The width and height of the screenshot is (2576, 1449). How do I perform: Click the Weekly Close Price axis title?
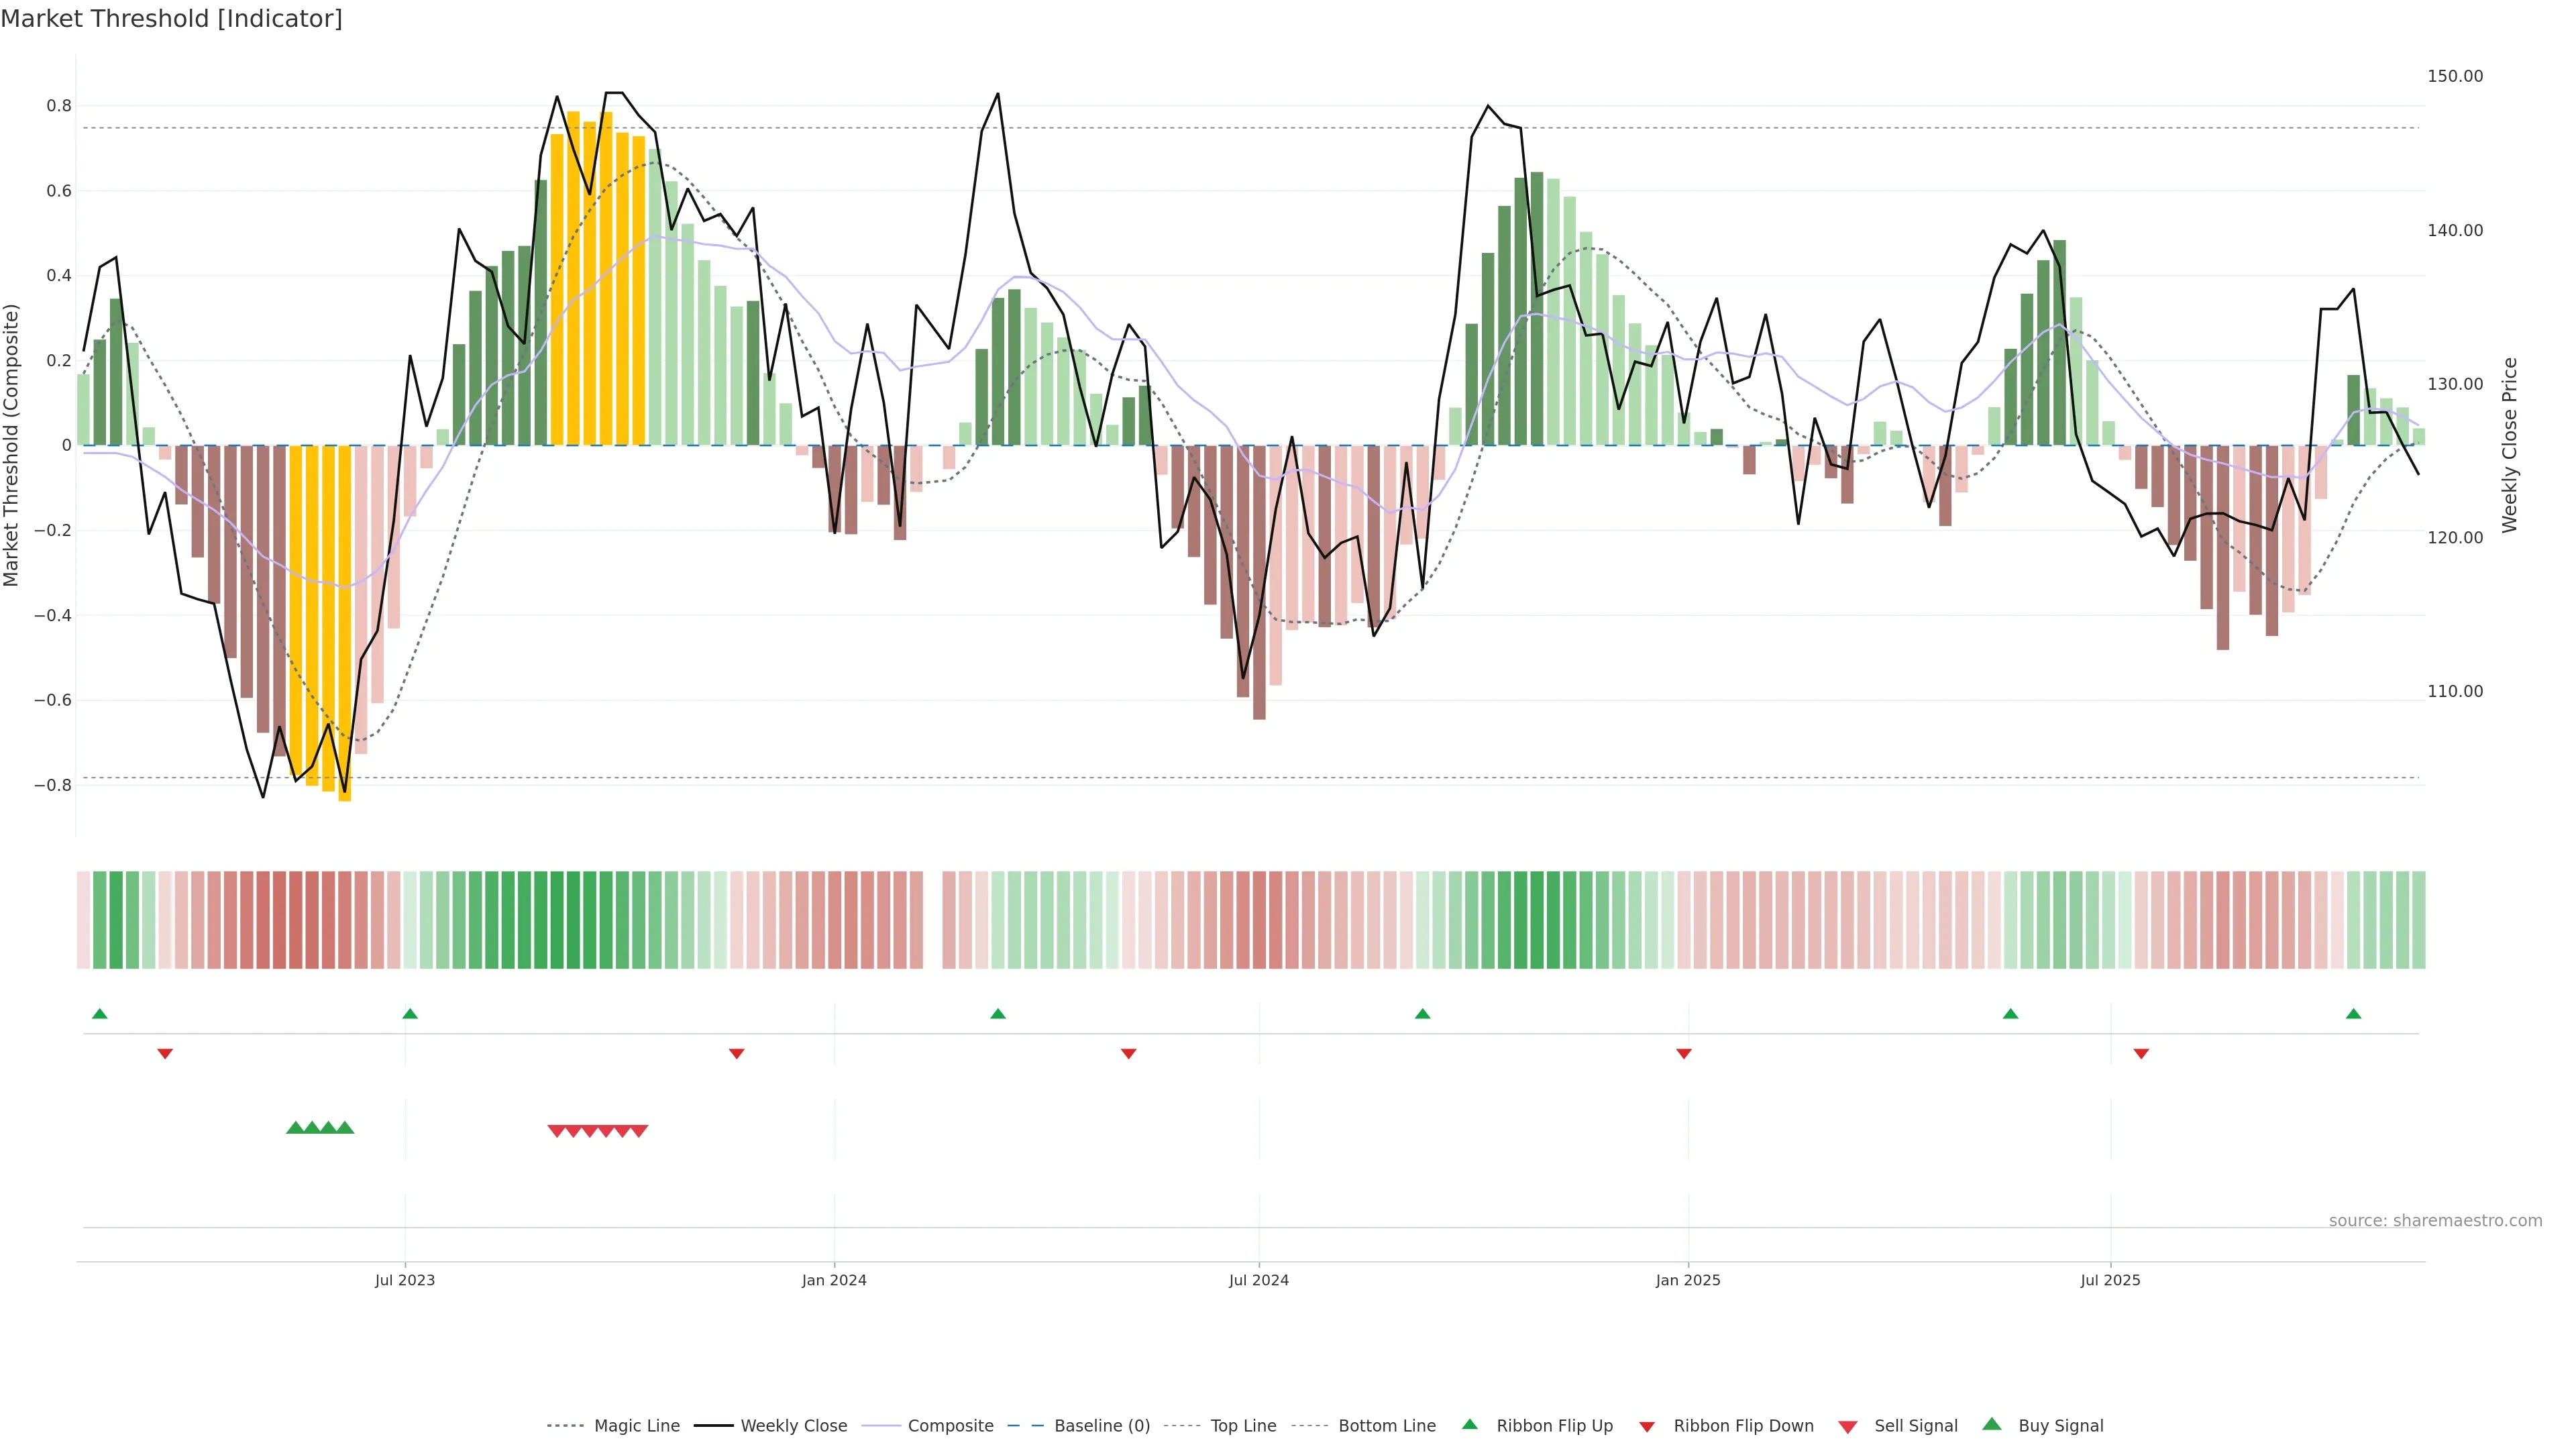[2509, 445]
